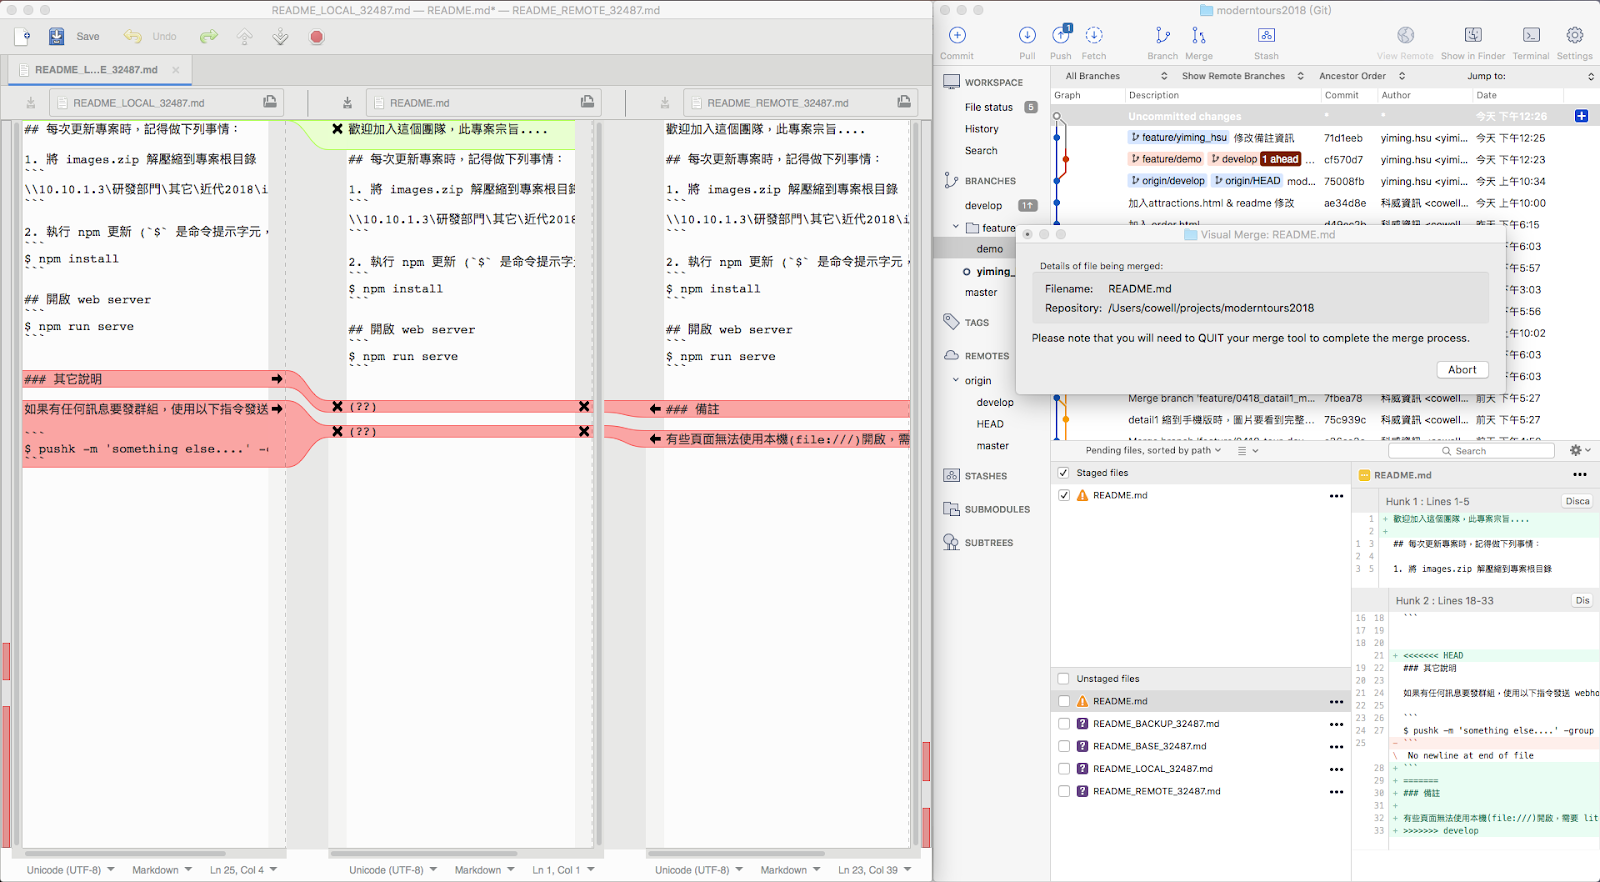1600x882 pixels.
Task: Open Show Remote Branches dropdown
Action: (x=1243, y=76)
